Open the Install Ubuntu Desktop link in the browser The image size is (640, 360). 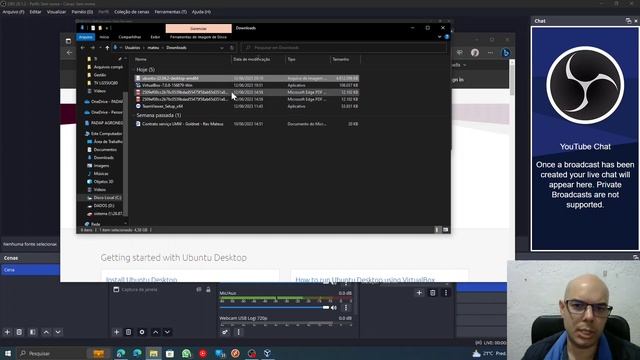pos(141,280)
